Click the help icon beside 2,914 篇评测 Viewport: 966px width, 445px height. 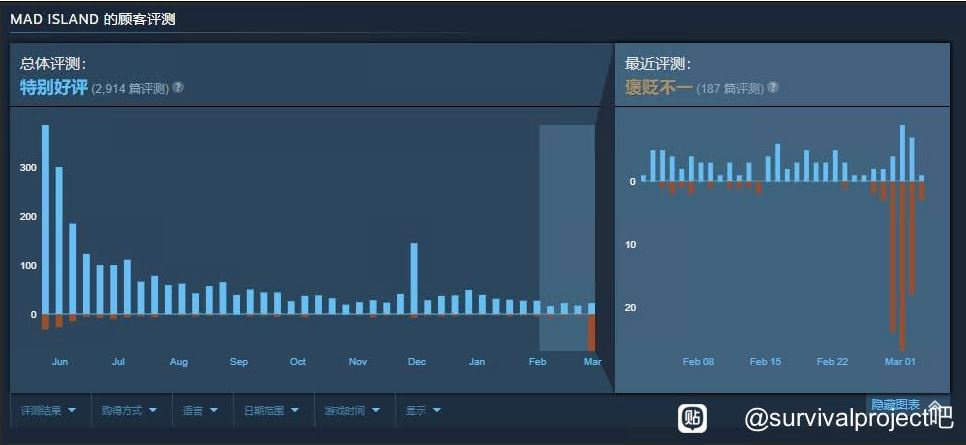tap(178, 88)
